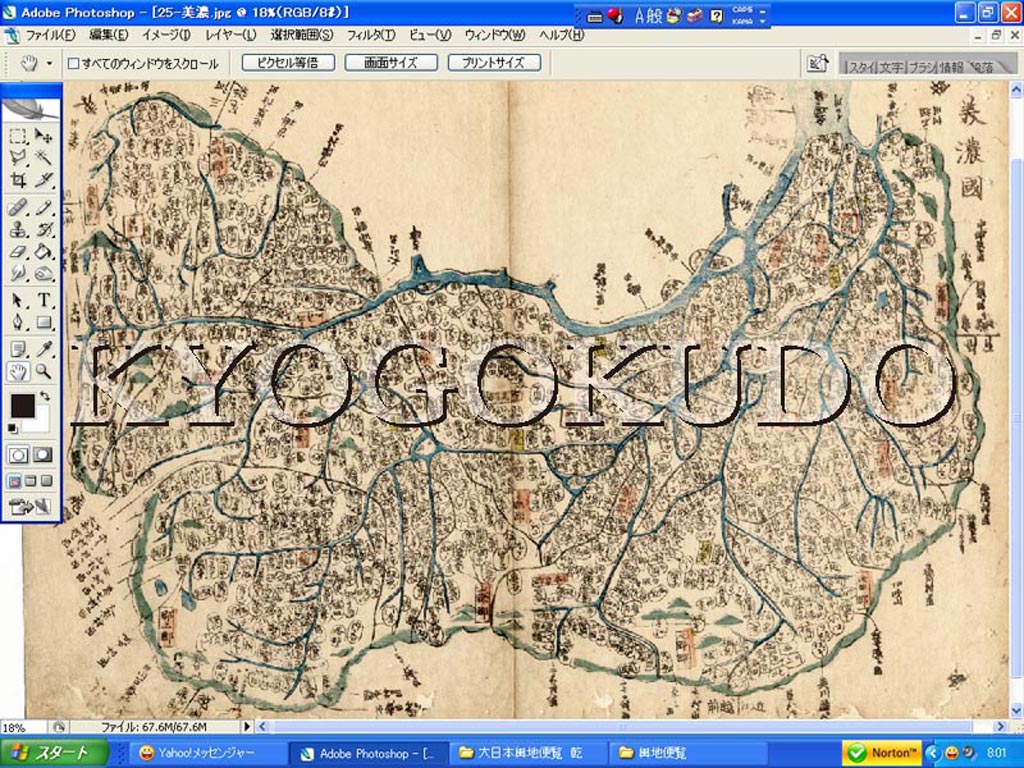Image resolution: width=1024 pixels, height=768 pixels.
Task: Open the ファイル(F) menu
Action: tap(50, 35)
